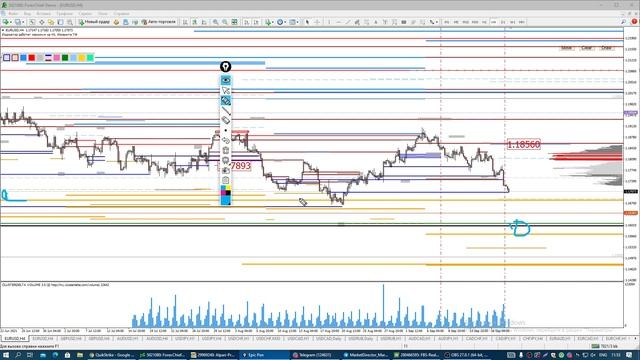Open the Terminal panel icon
The image size is (640, 360).
coord(60,22)
